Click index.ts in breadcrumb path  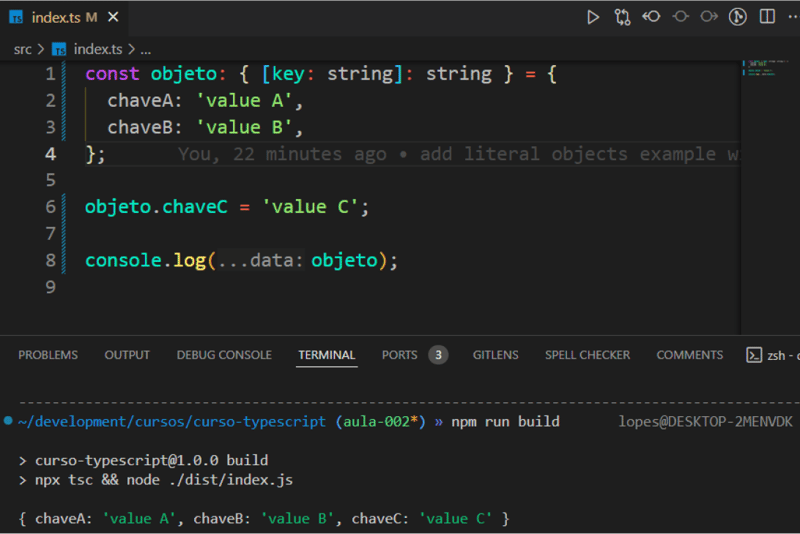pos(97,49)
